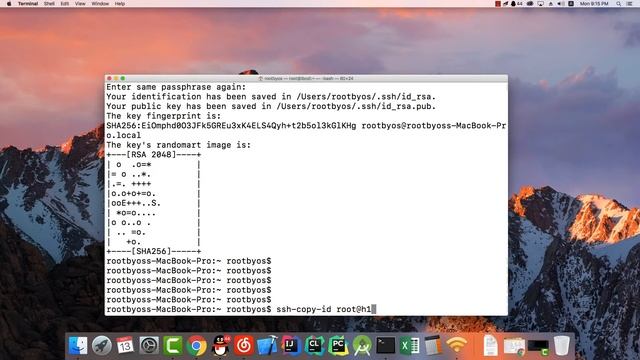
Task: Zoom Terminal window green button
Action: point(123,78)
